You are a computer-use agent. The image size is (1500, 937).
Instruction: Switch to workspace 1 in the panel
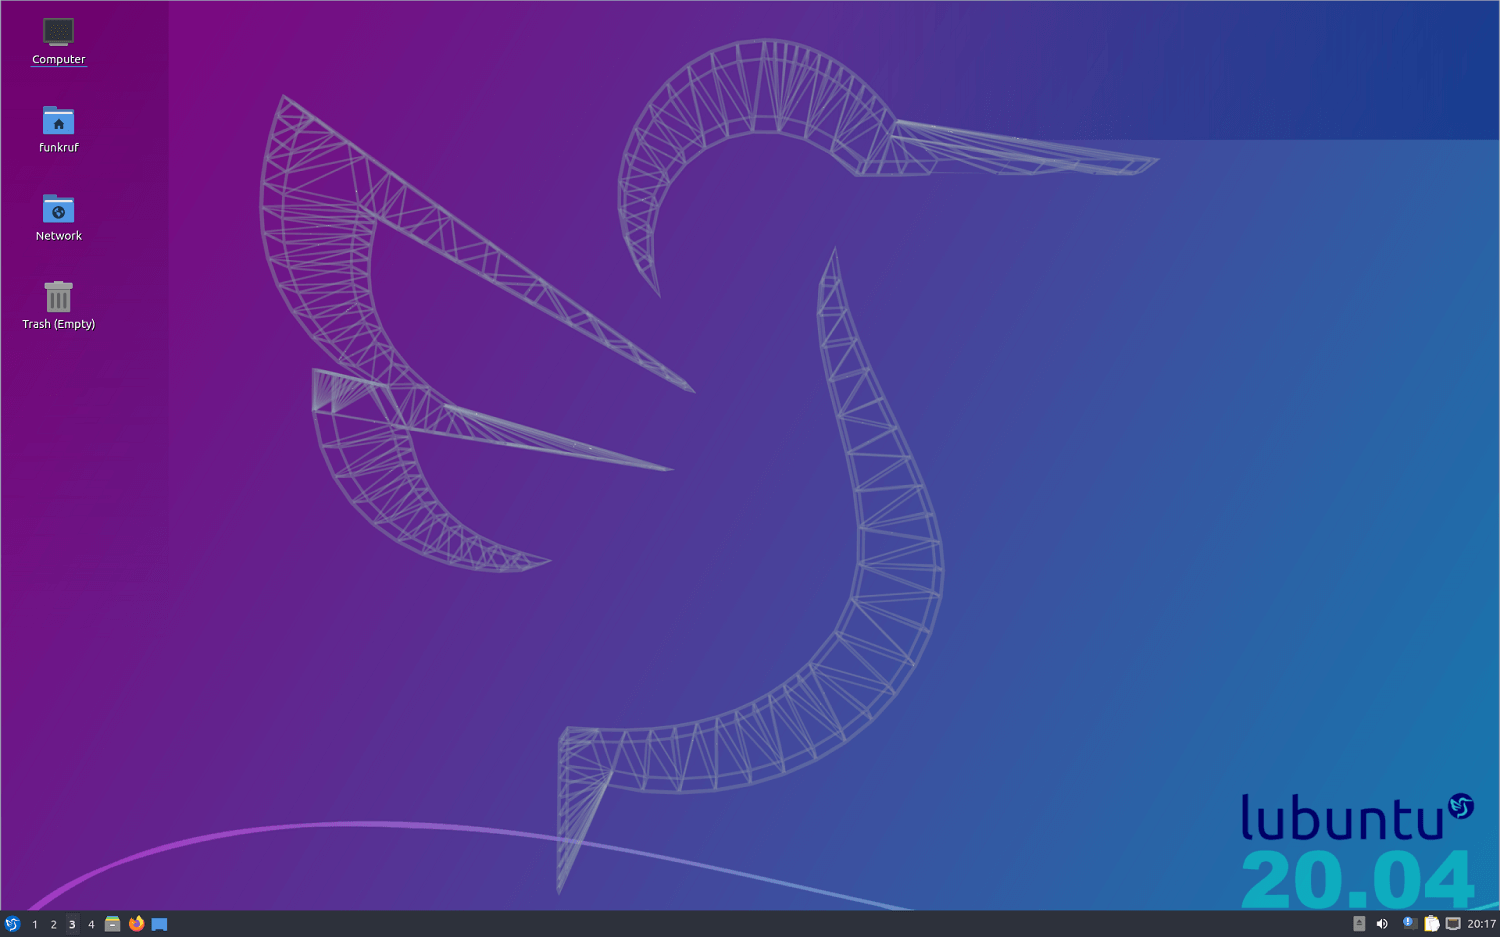[35, 924]
